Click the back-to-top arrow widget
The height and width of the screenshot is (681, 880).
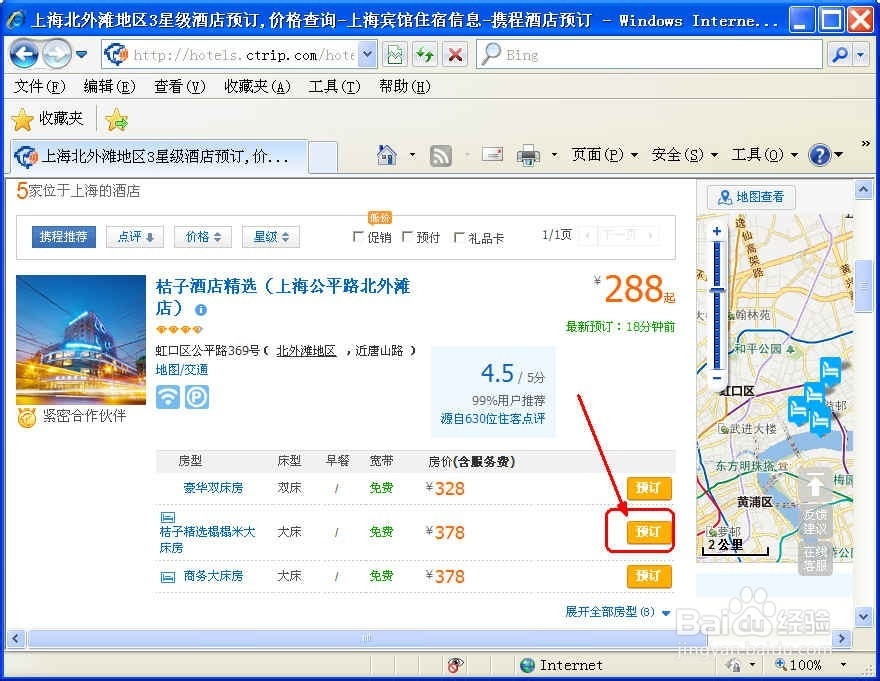point(815,486)
